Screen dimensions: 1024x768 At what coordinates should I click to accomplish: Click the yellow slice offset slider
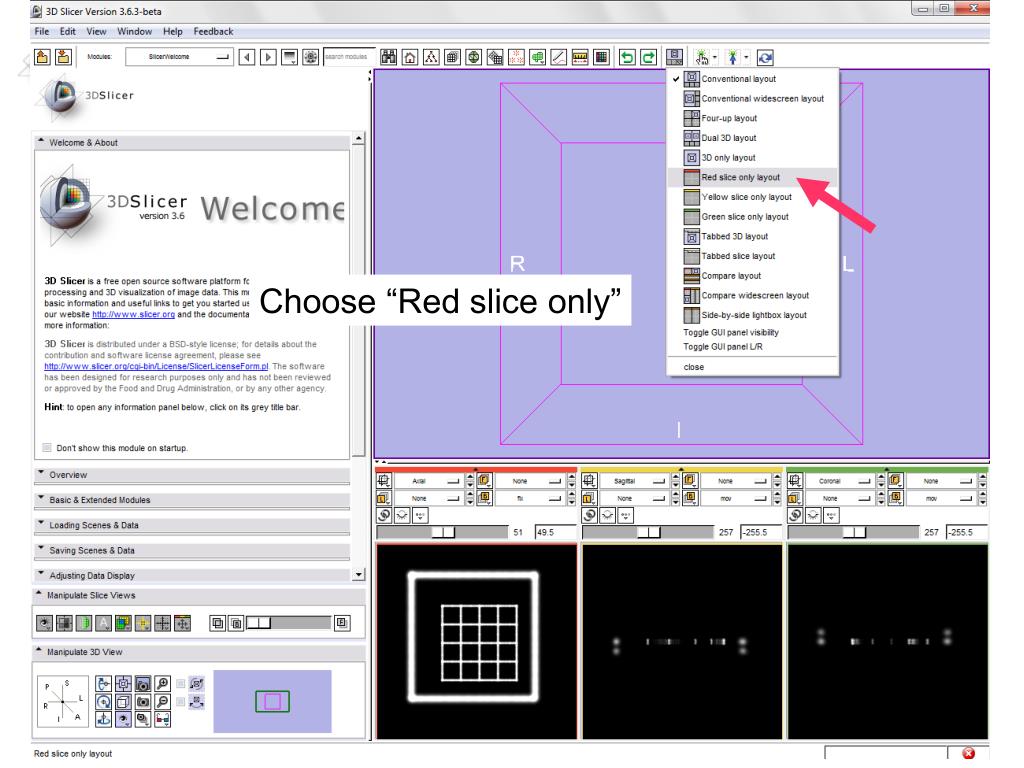(x=648, y=532)
